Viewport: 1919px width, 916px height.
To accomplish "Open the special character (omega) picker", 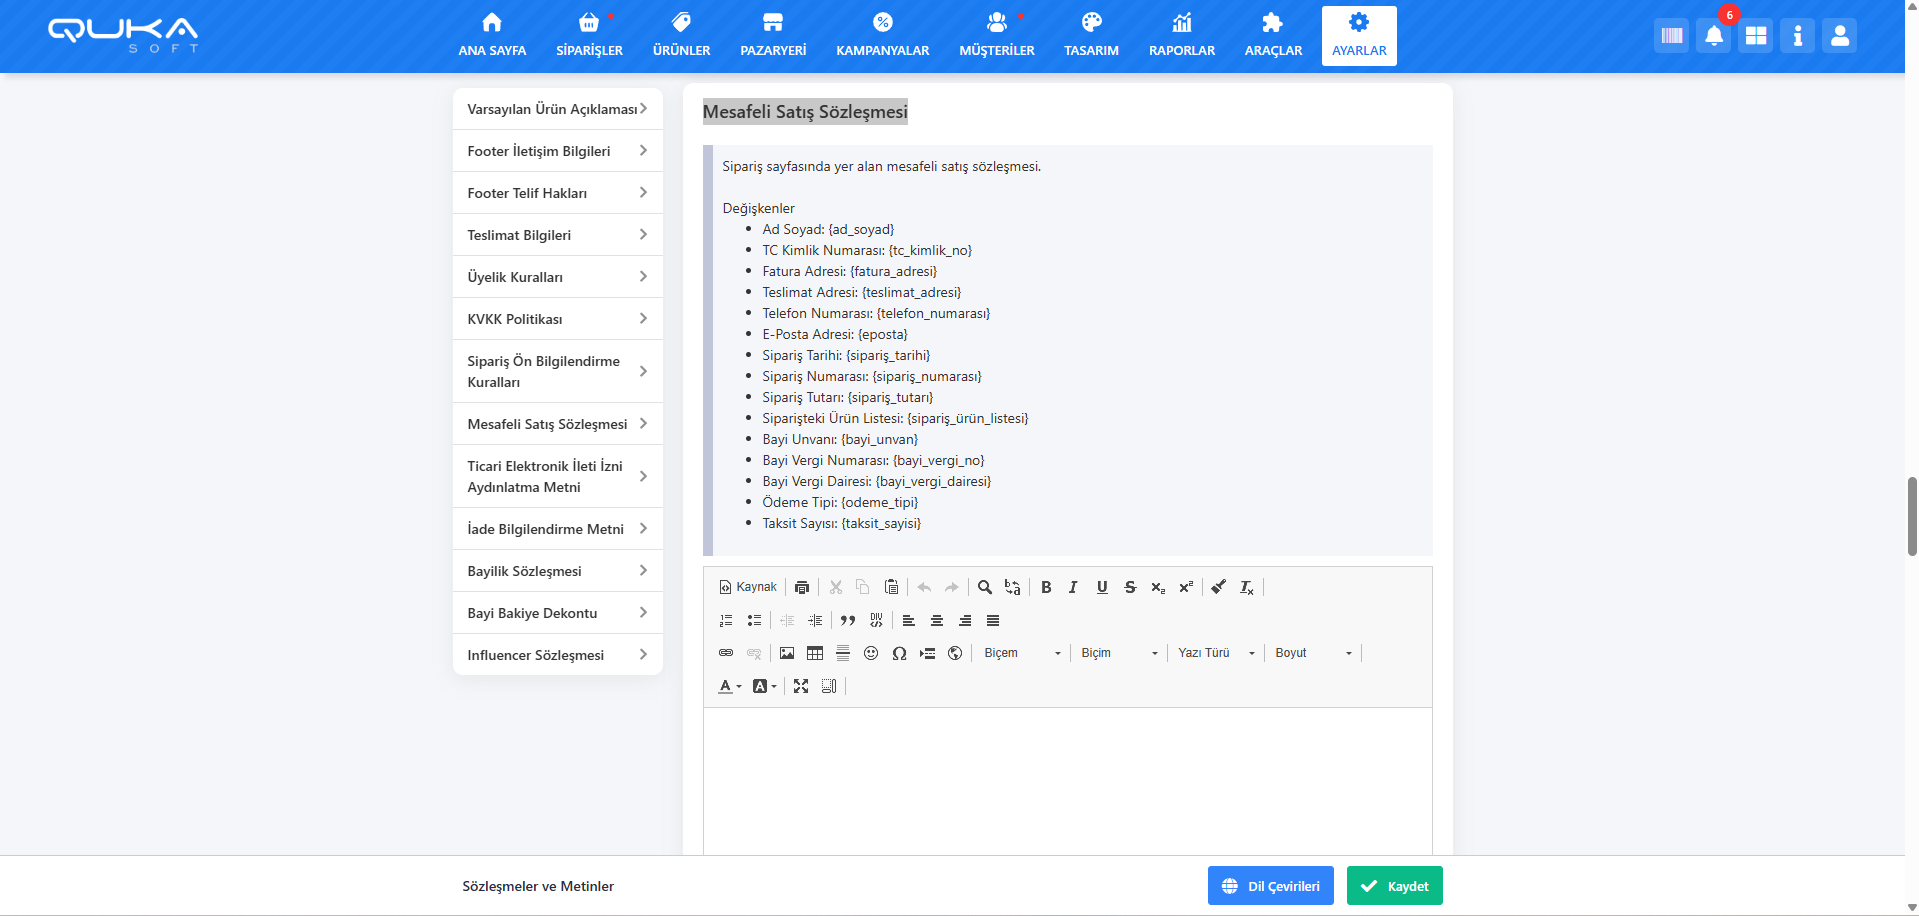I will 899,653.
